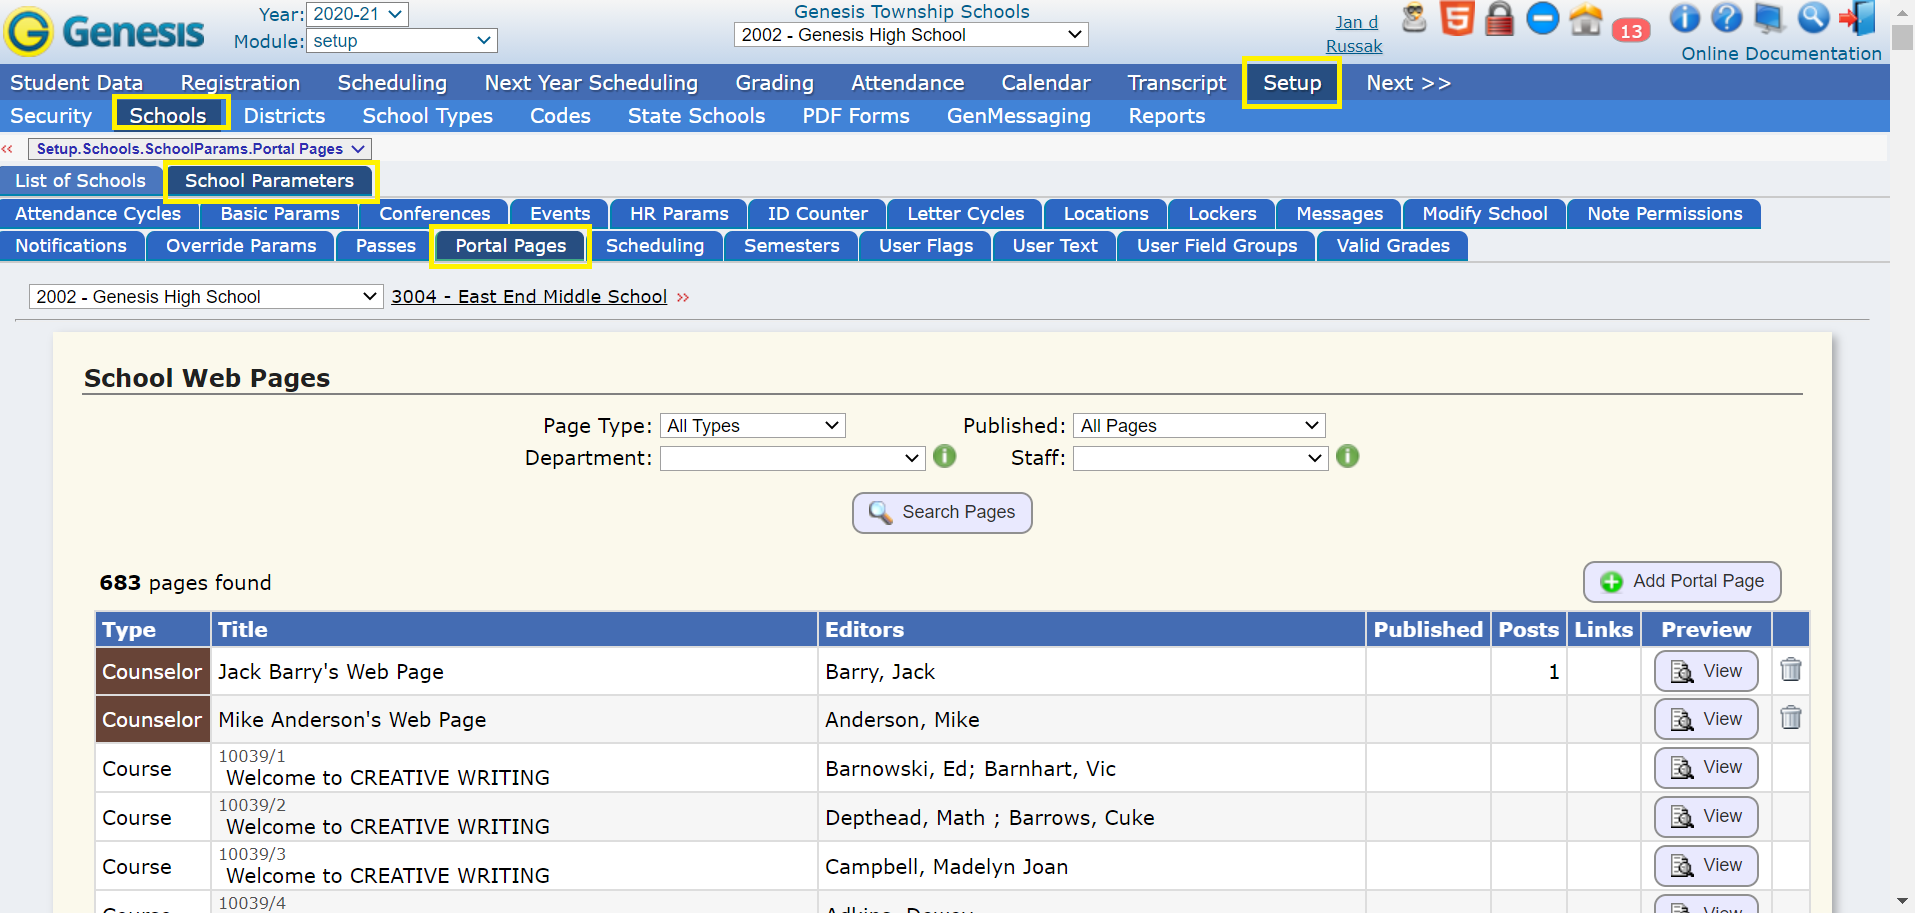Expand the Setup.Schools.SchoolParams.Portal Pages breadcrumb dropdown
Screen dimensions: 1915x913
pos(200,149)
